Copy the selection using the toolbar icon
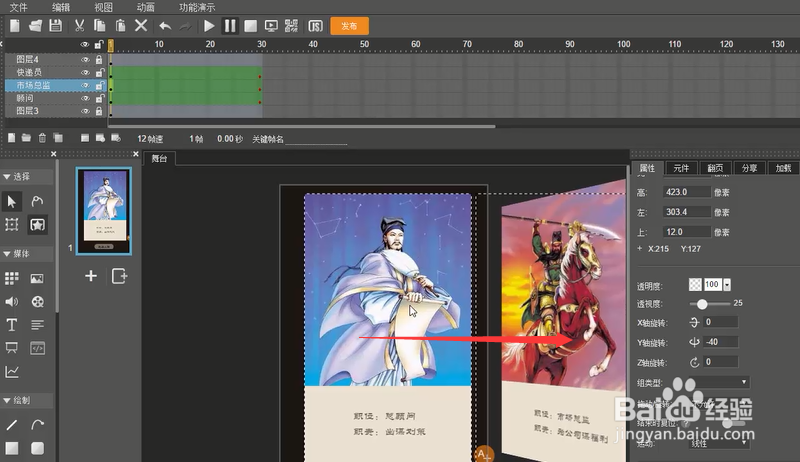Image resolution: width=800 pixels, height=462 pixels. 99,25
